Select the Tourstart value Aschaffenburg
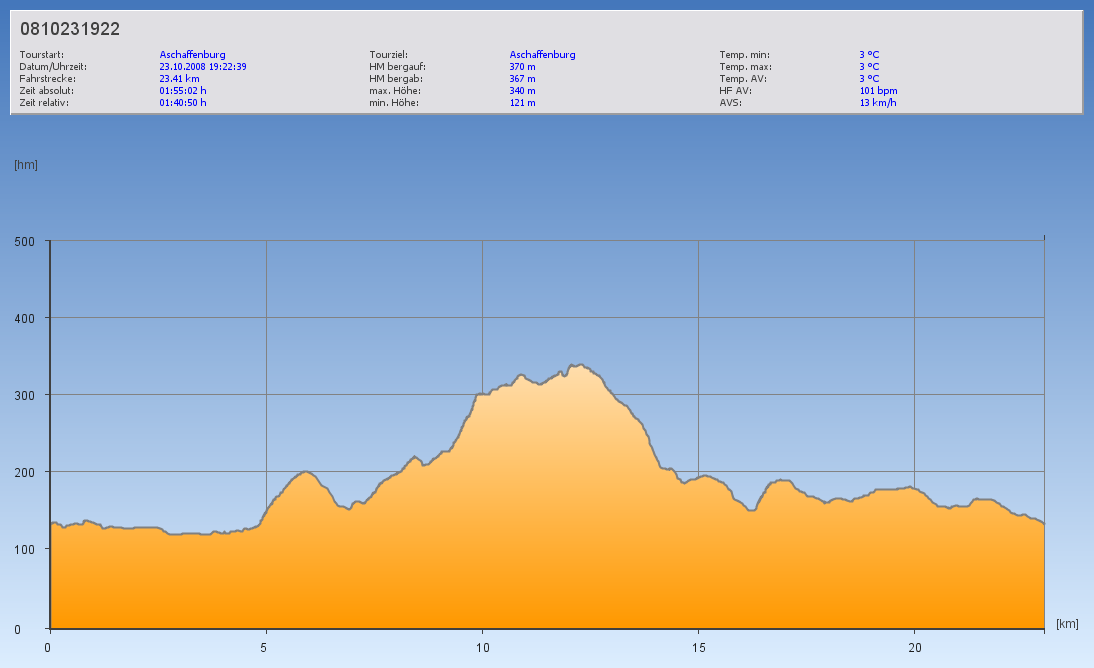The image size is (1094, 668). (192, 55)
